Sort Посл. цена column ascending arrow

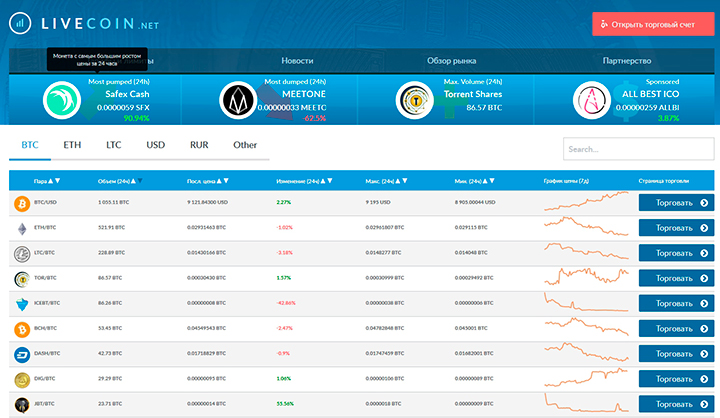[x=219, y=181]
